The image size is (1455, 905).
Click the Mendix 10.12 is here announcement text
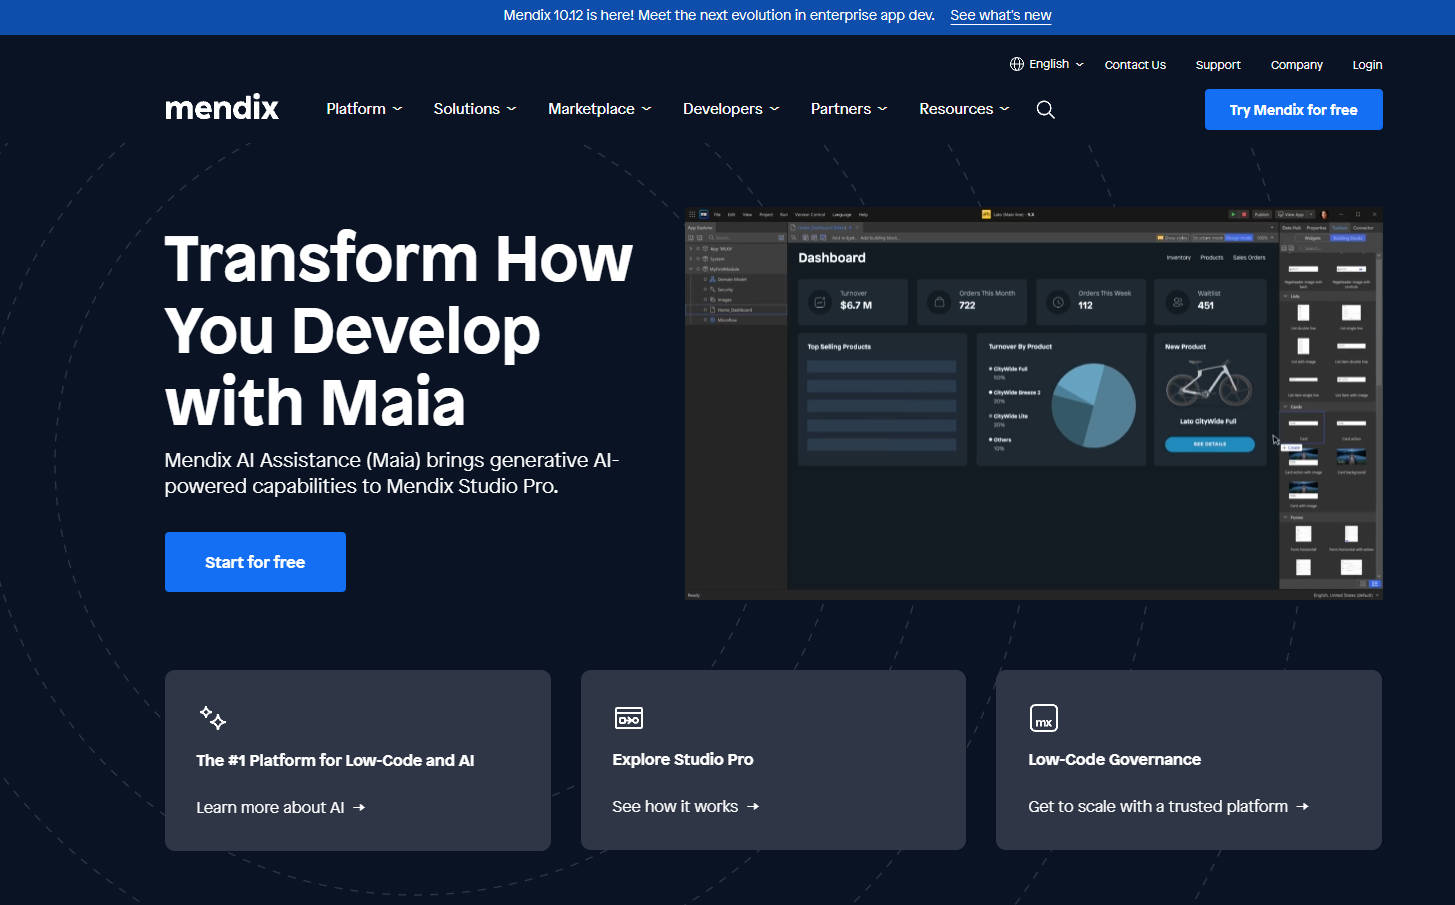pos(719,15)
